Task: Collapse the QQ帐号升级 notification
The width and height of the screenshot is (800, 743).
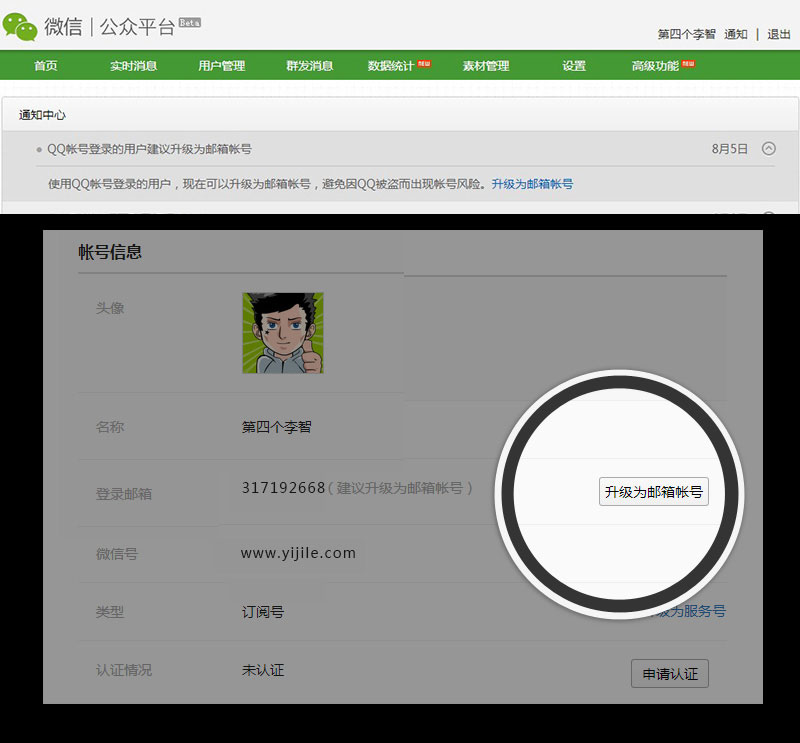Action: pyautogui.click(x=768, y=147)
